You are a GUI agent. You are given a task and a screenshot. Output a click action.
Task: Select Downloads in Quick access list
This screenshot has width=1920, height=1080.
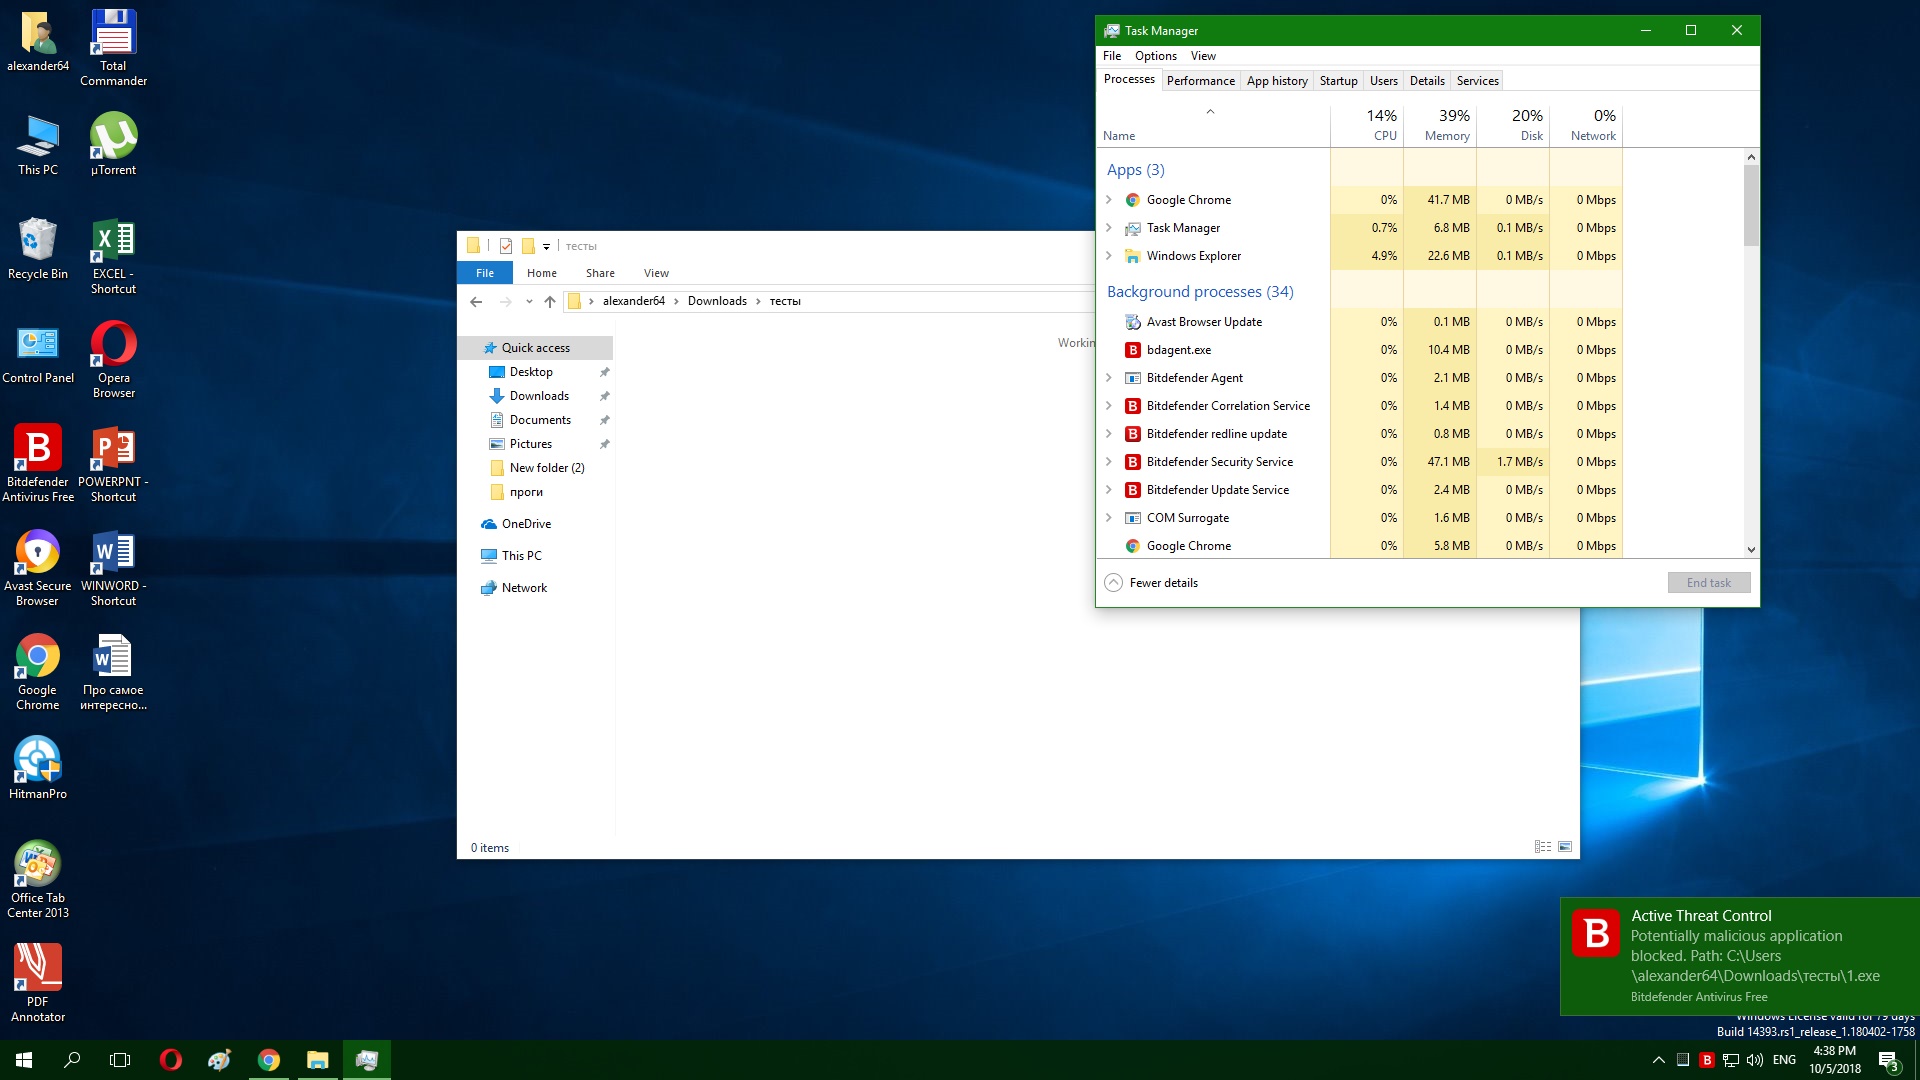coord(539,396)
